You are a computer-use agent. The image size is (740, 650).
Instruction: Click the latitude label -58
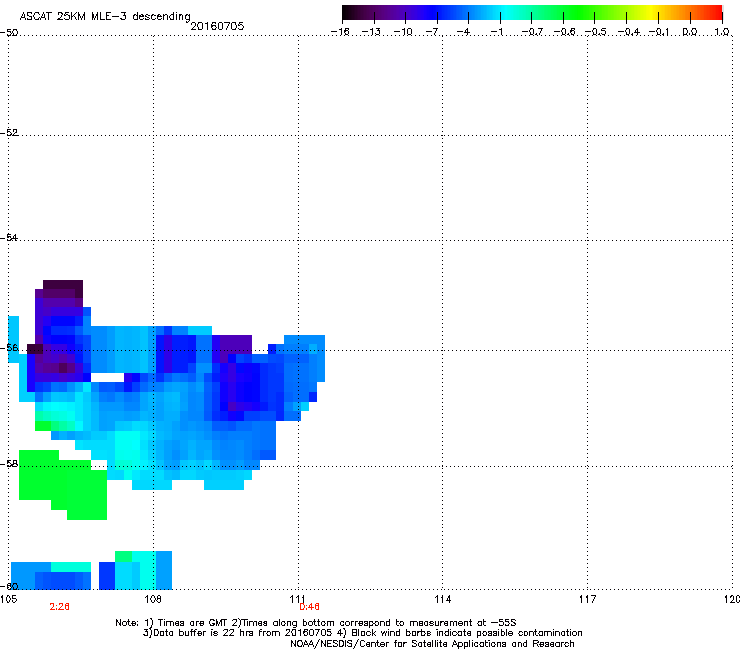[x=9, y=464]
